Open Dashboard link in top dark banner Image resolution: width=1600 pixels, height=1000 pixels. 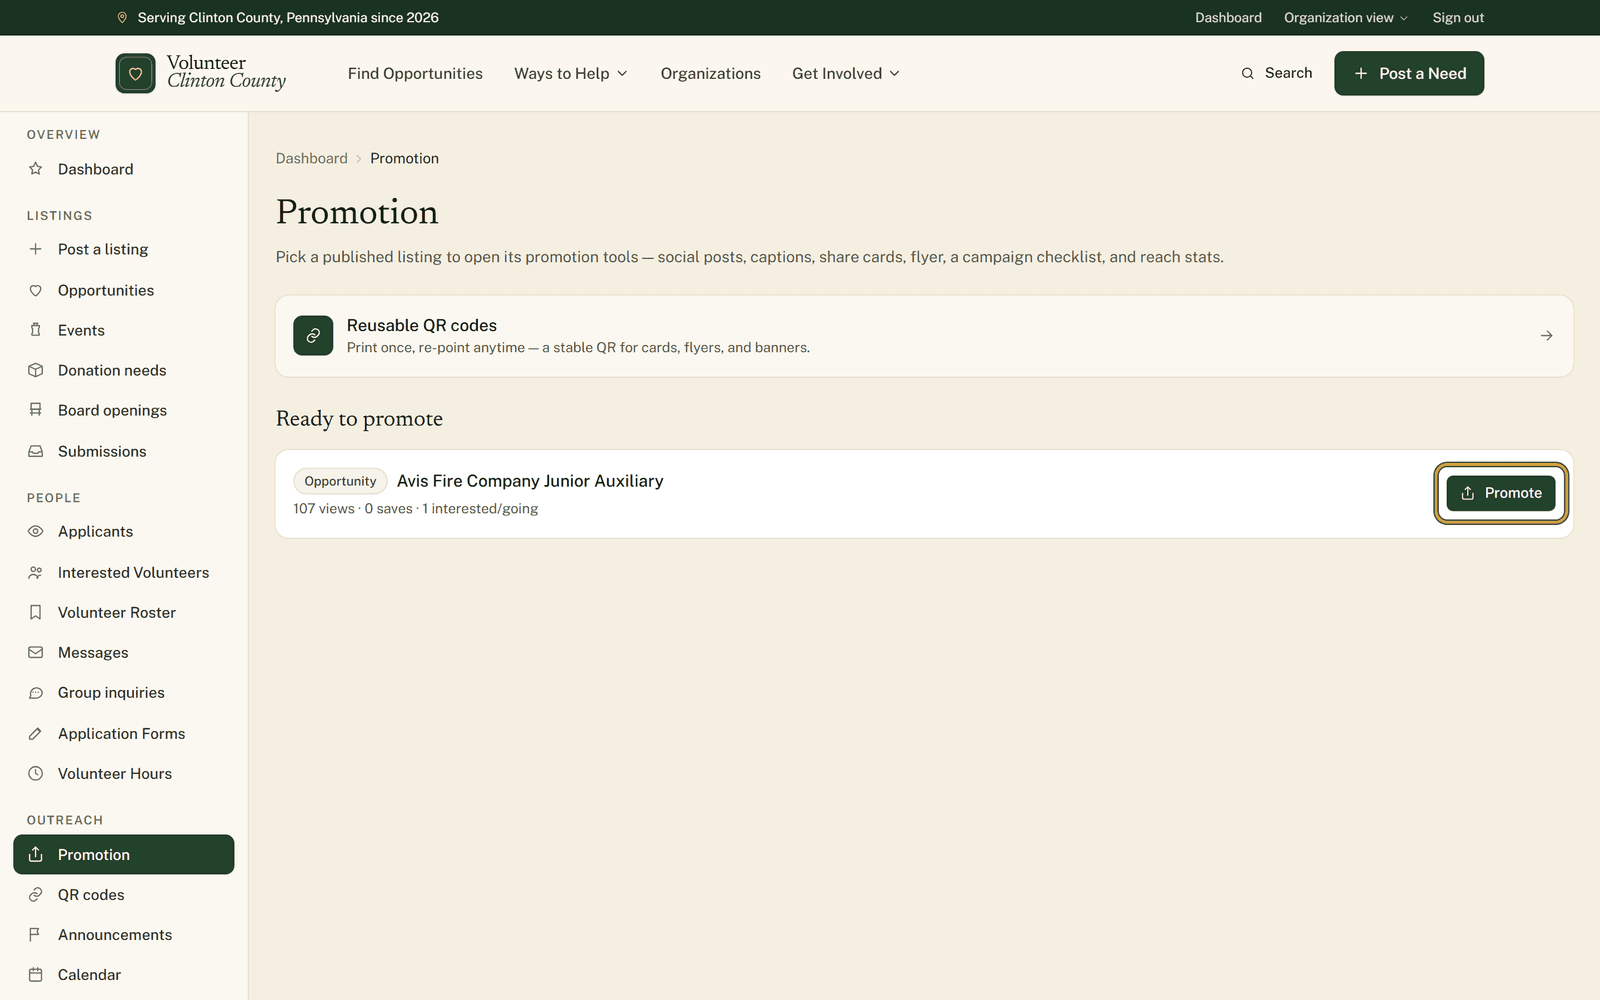1228,18
